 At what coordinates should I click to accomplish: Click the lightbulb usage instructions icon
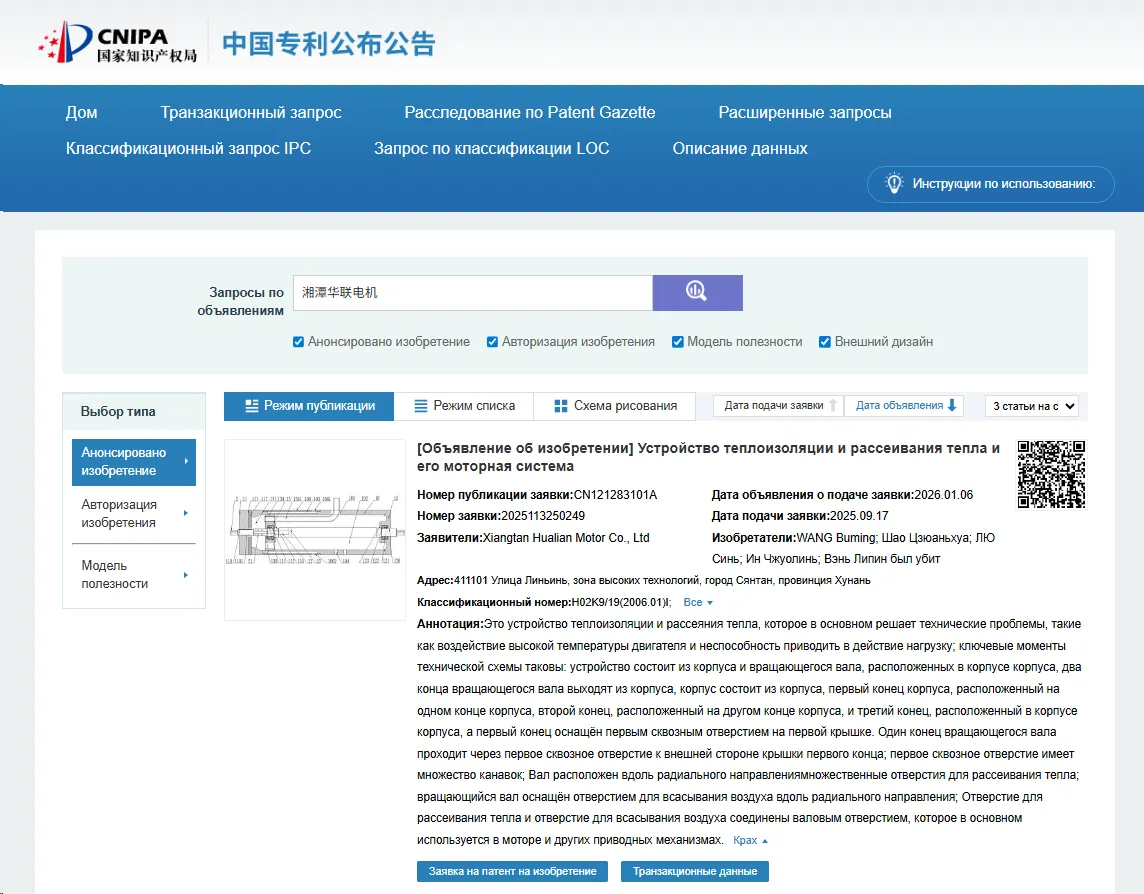(894, 184)
